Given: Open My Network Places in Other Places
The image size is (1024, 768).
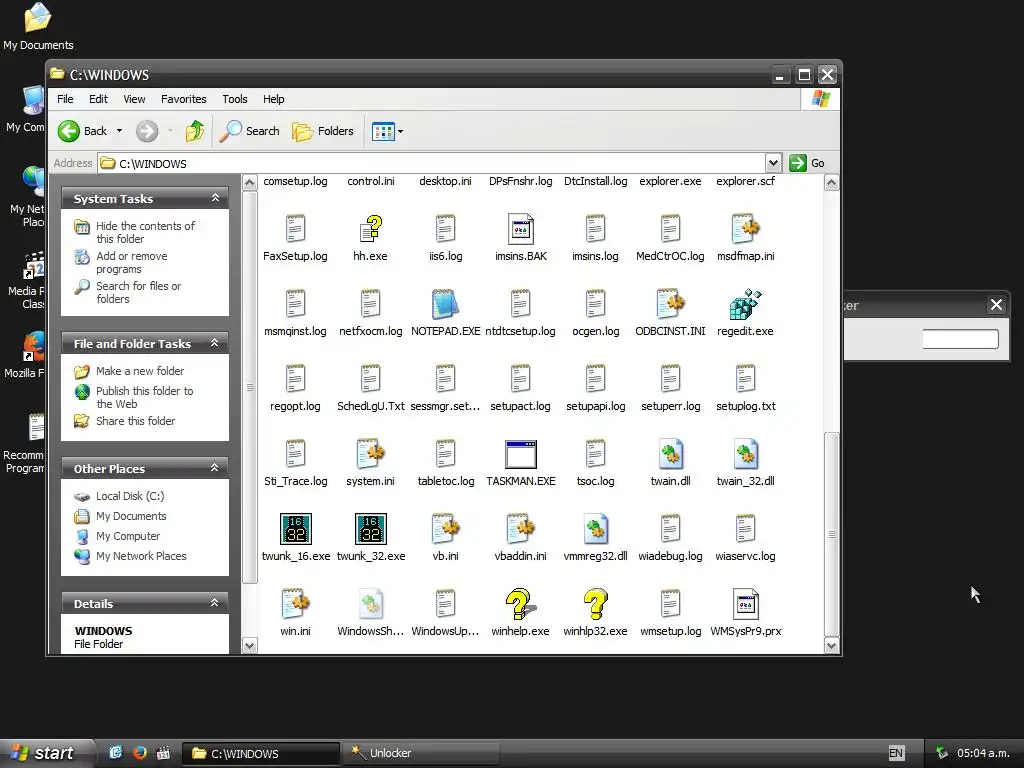Looking at the screenshot, I should [x=141, y=556].
